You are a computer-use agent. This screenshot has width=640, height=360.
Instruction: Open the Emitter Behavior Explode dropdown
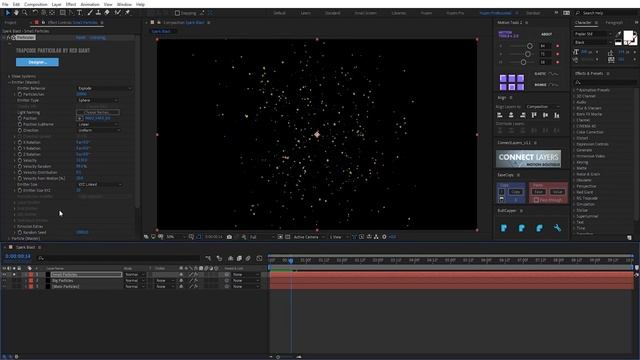(x=104, y=88)
